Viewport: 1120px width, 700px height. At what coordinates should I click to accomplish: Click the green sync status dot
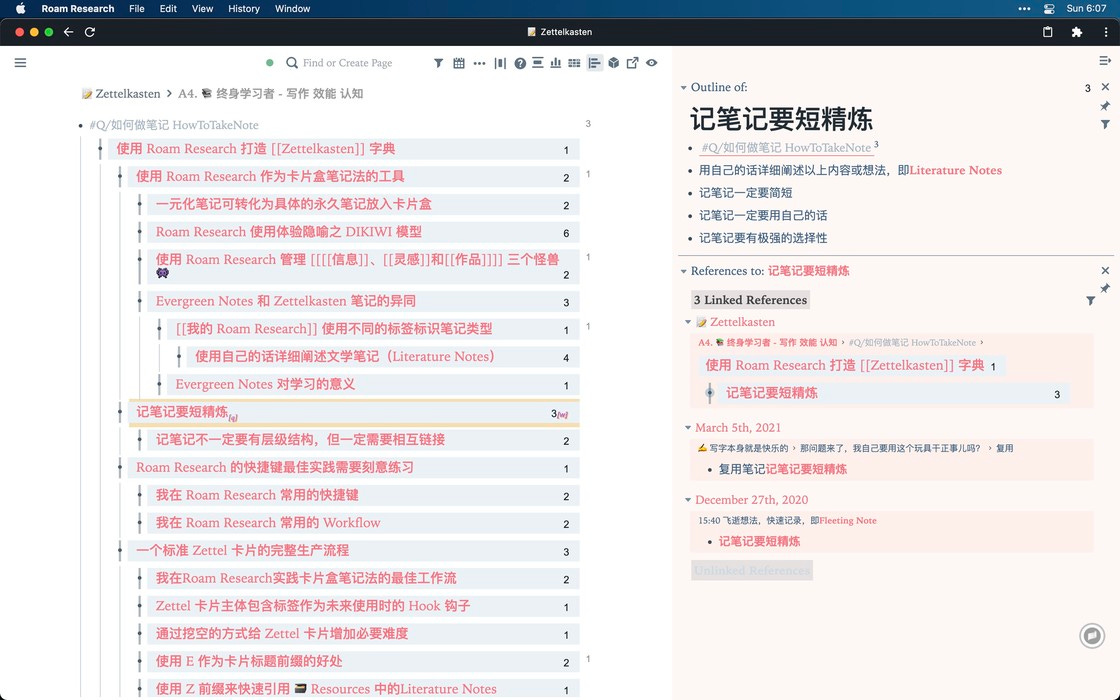pos(269,63)
